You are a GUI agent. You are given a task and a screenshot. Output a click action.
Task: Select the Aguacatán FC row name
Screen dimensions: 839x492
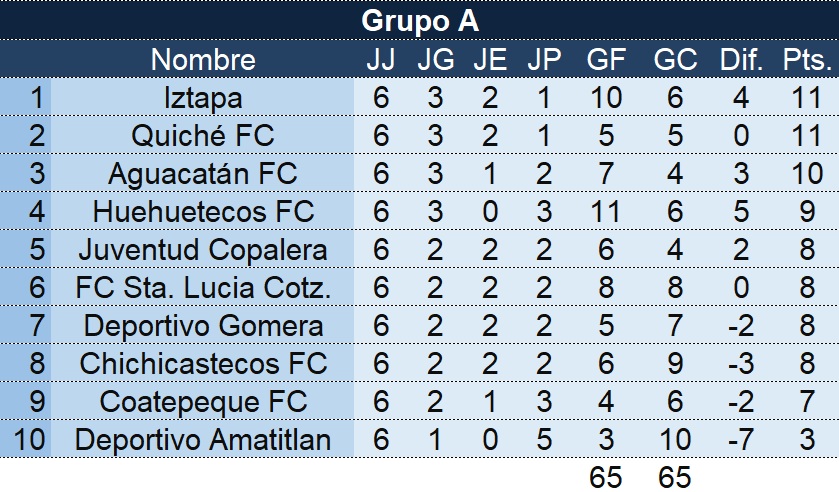click(203, 173)
